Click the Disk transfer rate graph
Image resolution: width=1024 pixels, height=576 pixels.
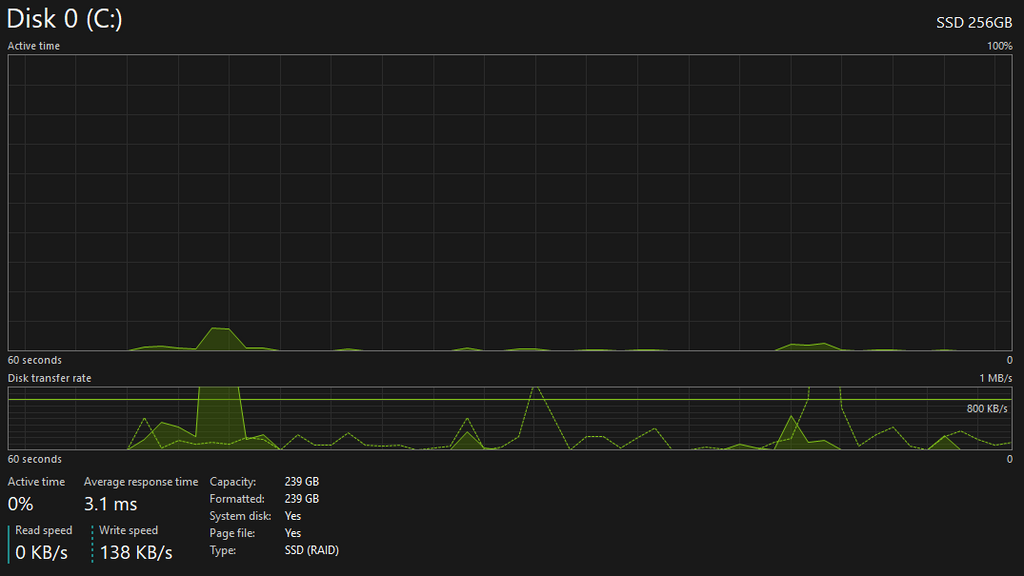coord(510,418)
